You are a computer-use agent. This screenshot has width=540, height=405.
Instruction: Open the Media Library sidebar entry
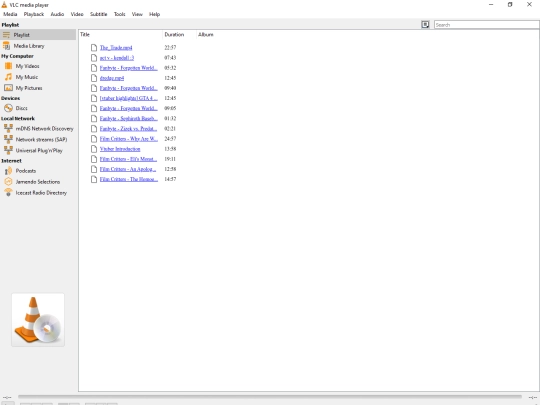[38, 46]
